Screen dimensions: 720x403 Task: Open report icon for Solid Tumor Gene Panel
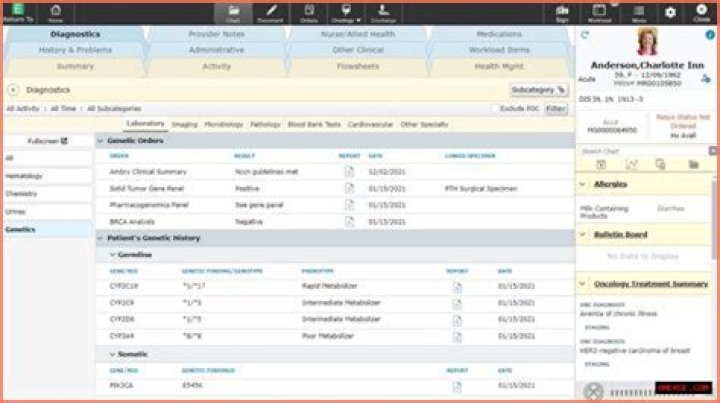point(349,187)
